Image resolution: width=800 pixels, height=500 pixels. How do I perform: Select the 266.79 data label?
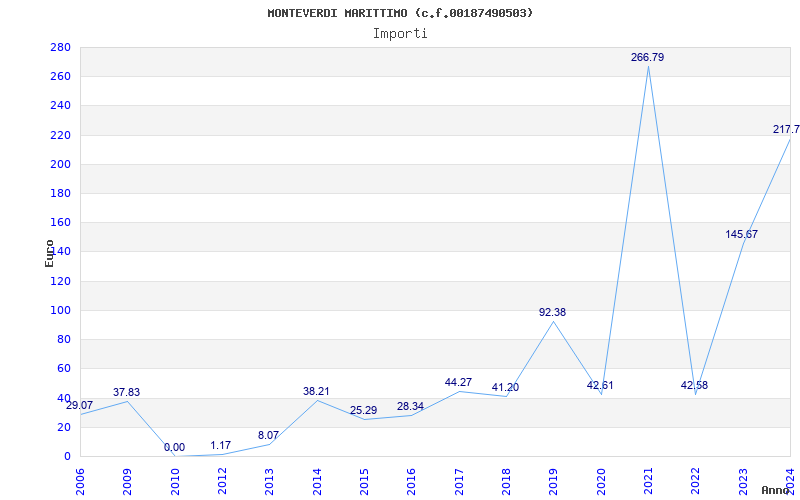tap(647, 58)
